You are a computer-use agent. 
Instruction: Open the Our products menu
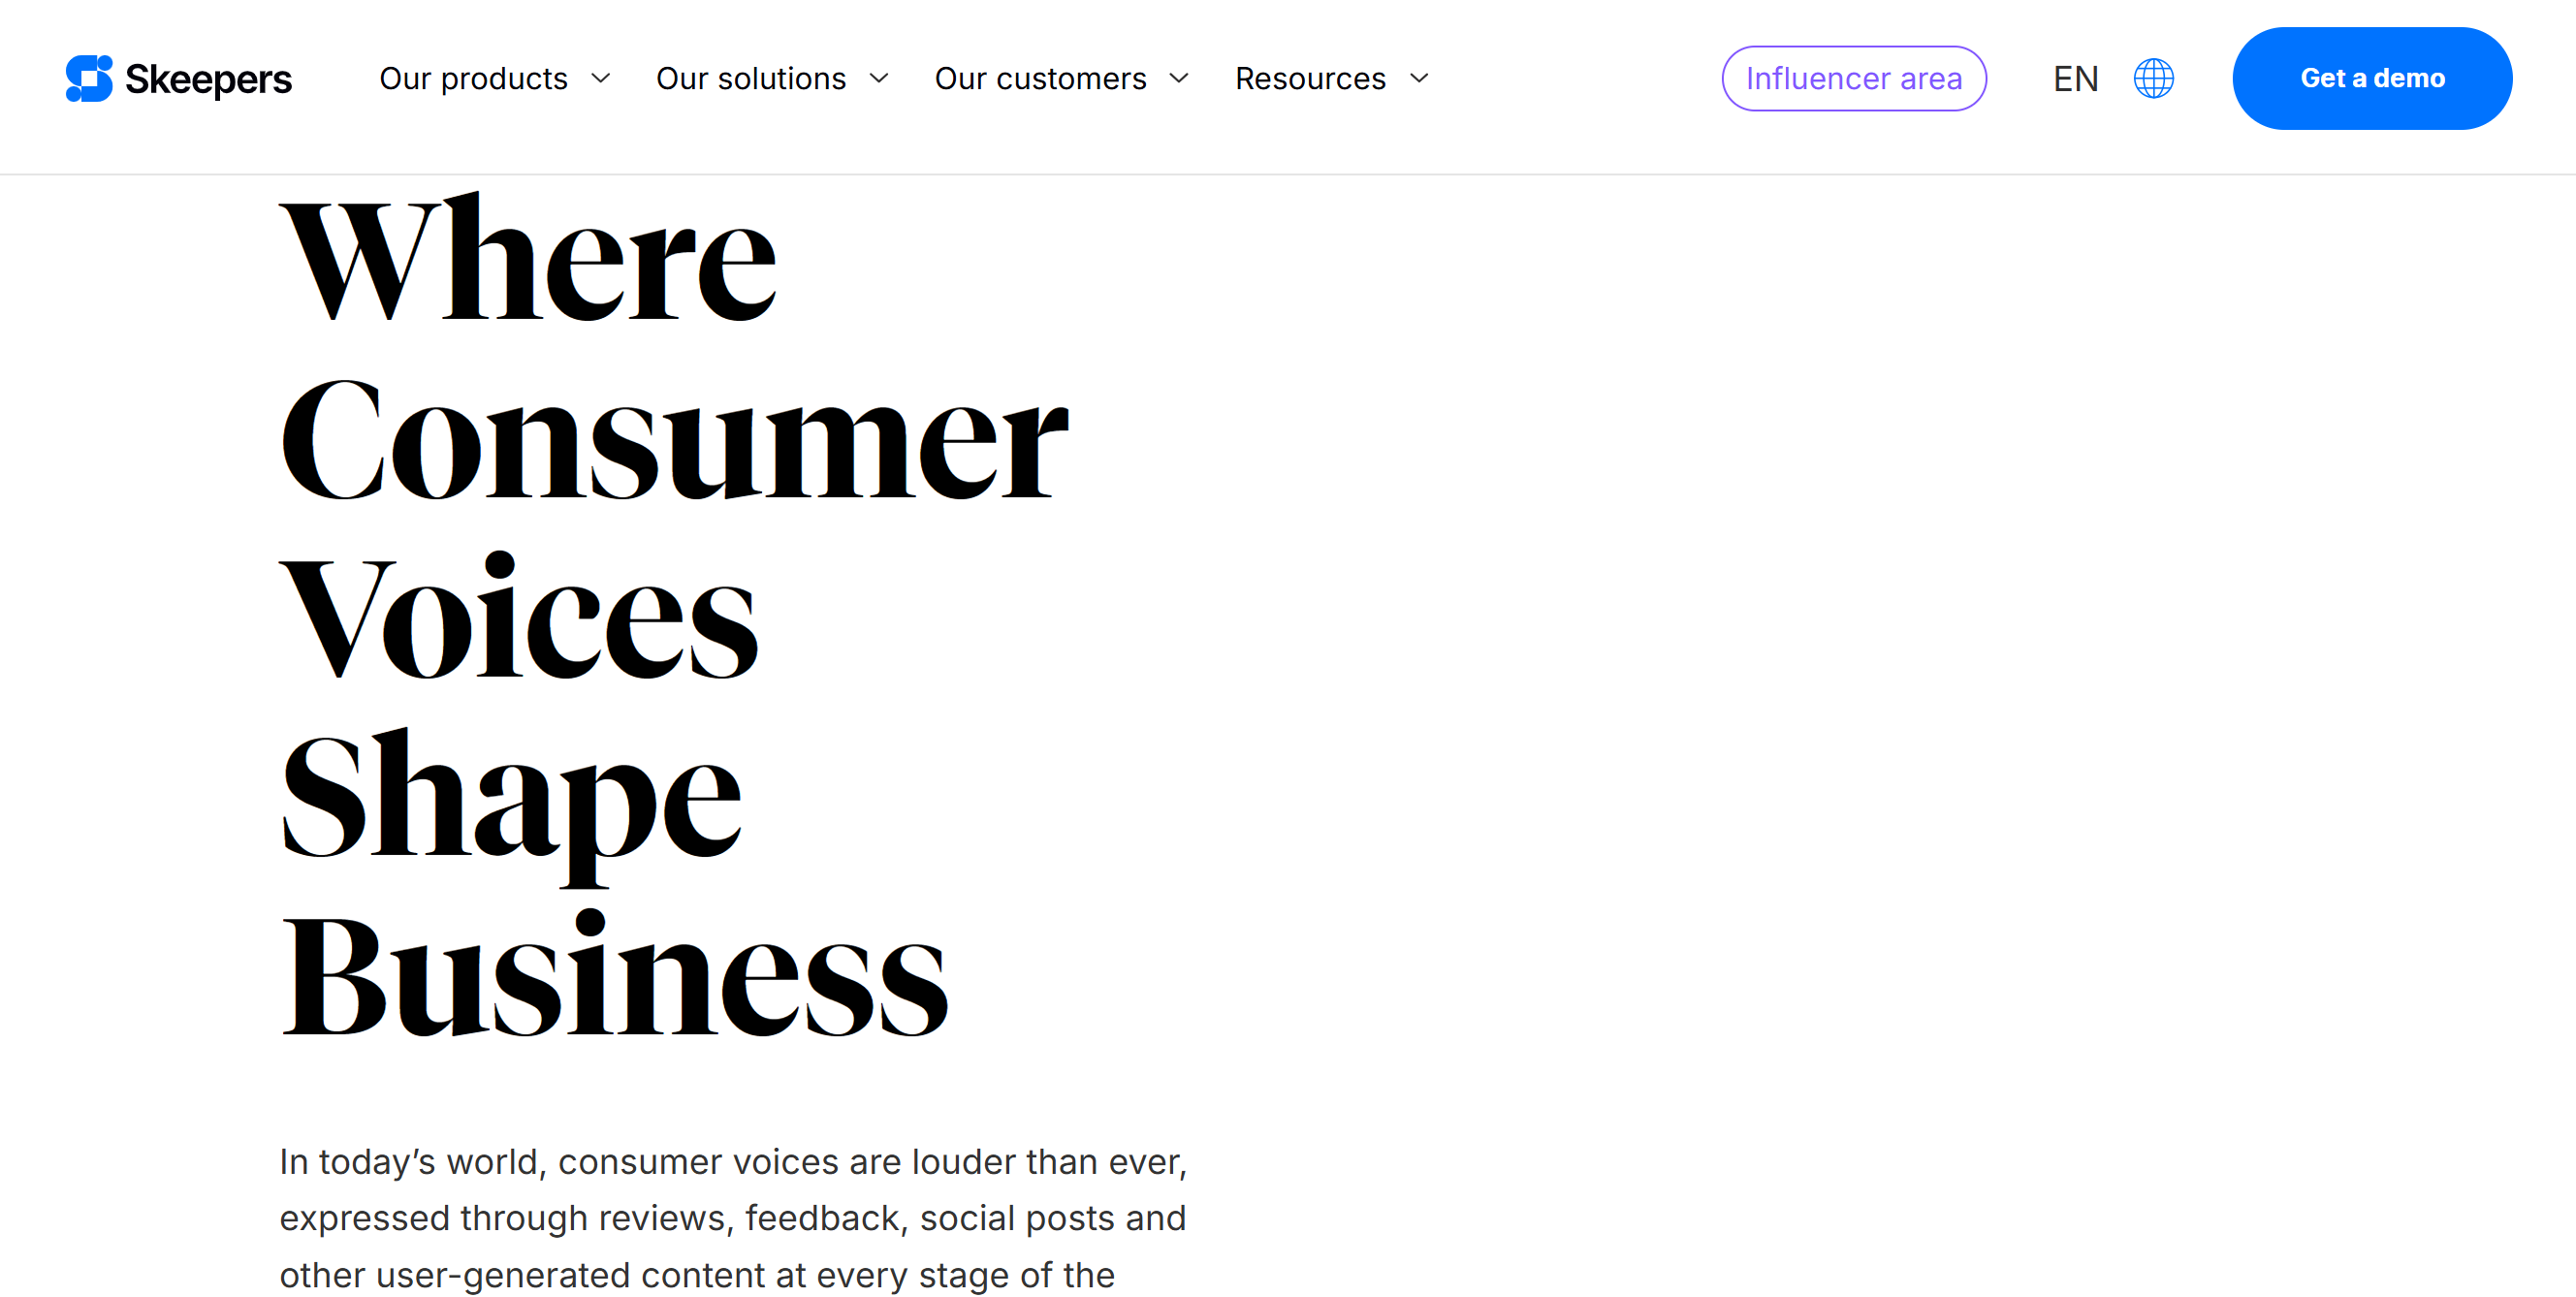473,78
